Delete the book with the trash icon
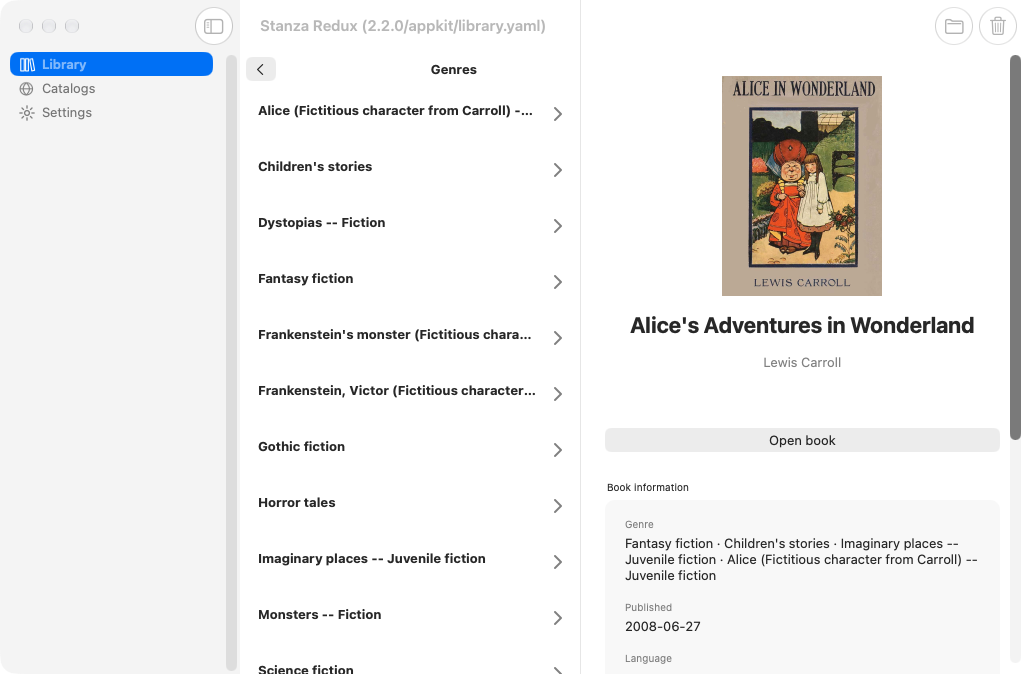1024x674 pixels. [x=997, y=26]
